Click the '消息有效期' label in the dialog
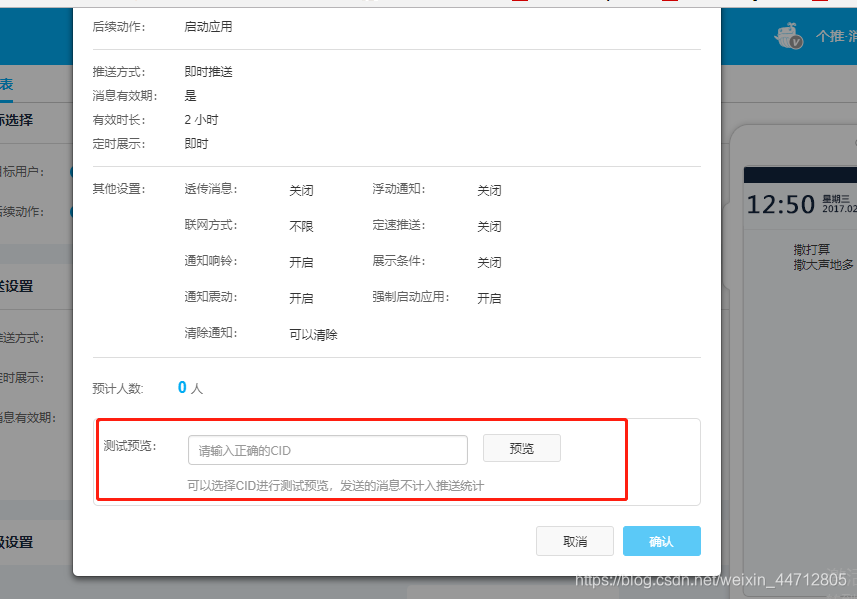857x599 pixels. tap(125, 96)
